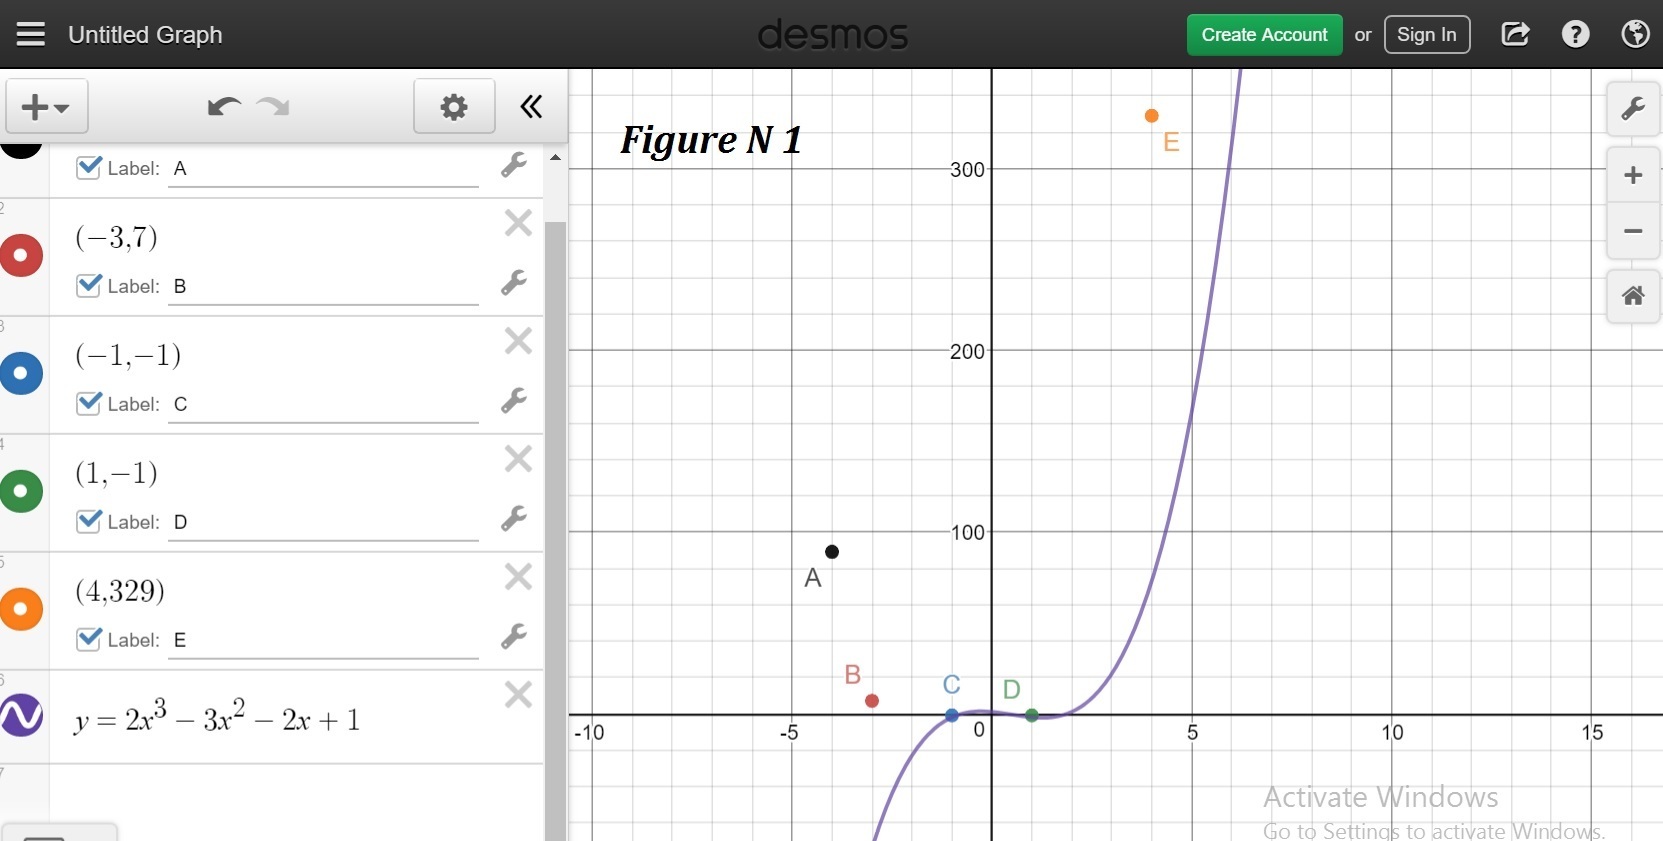The height and width of the screenshot is (841, 1663).
Task: Delete the cubic equation expression
Action: [x=518, y=695]
